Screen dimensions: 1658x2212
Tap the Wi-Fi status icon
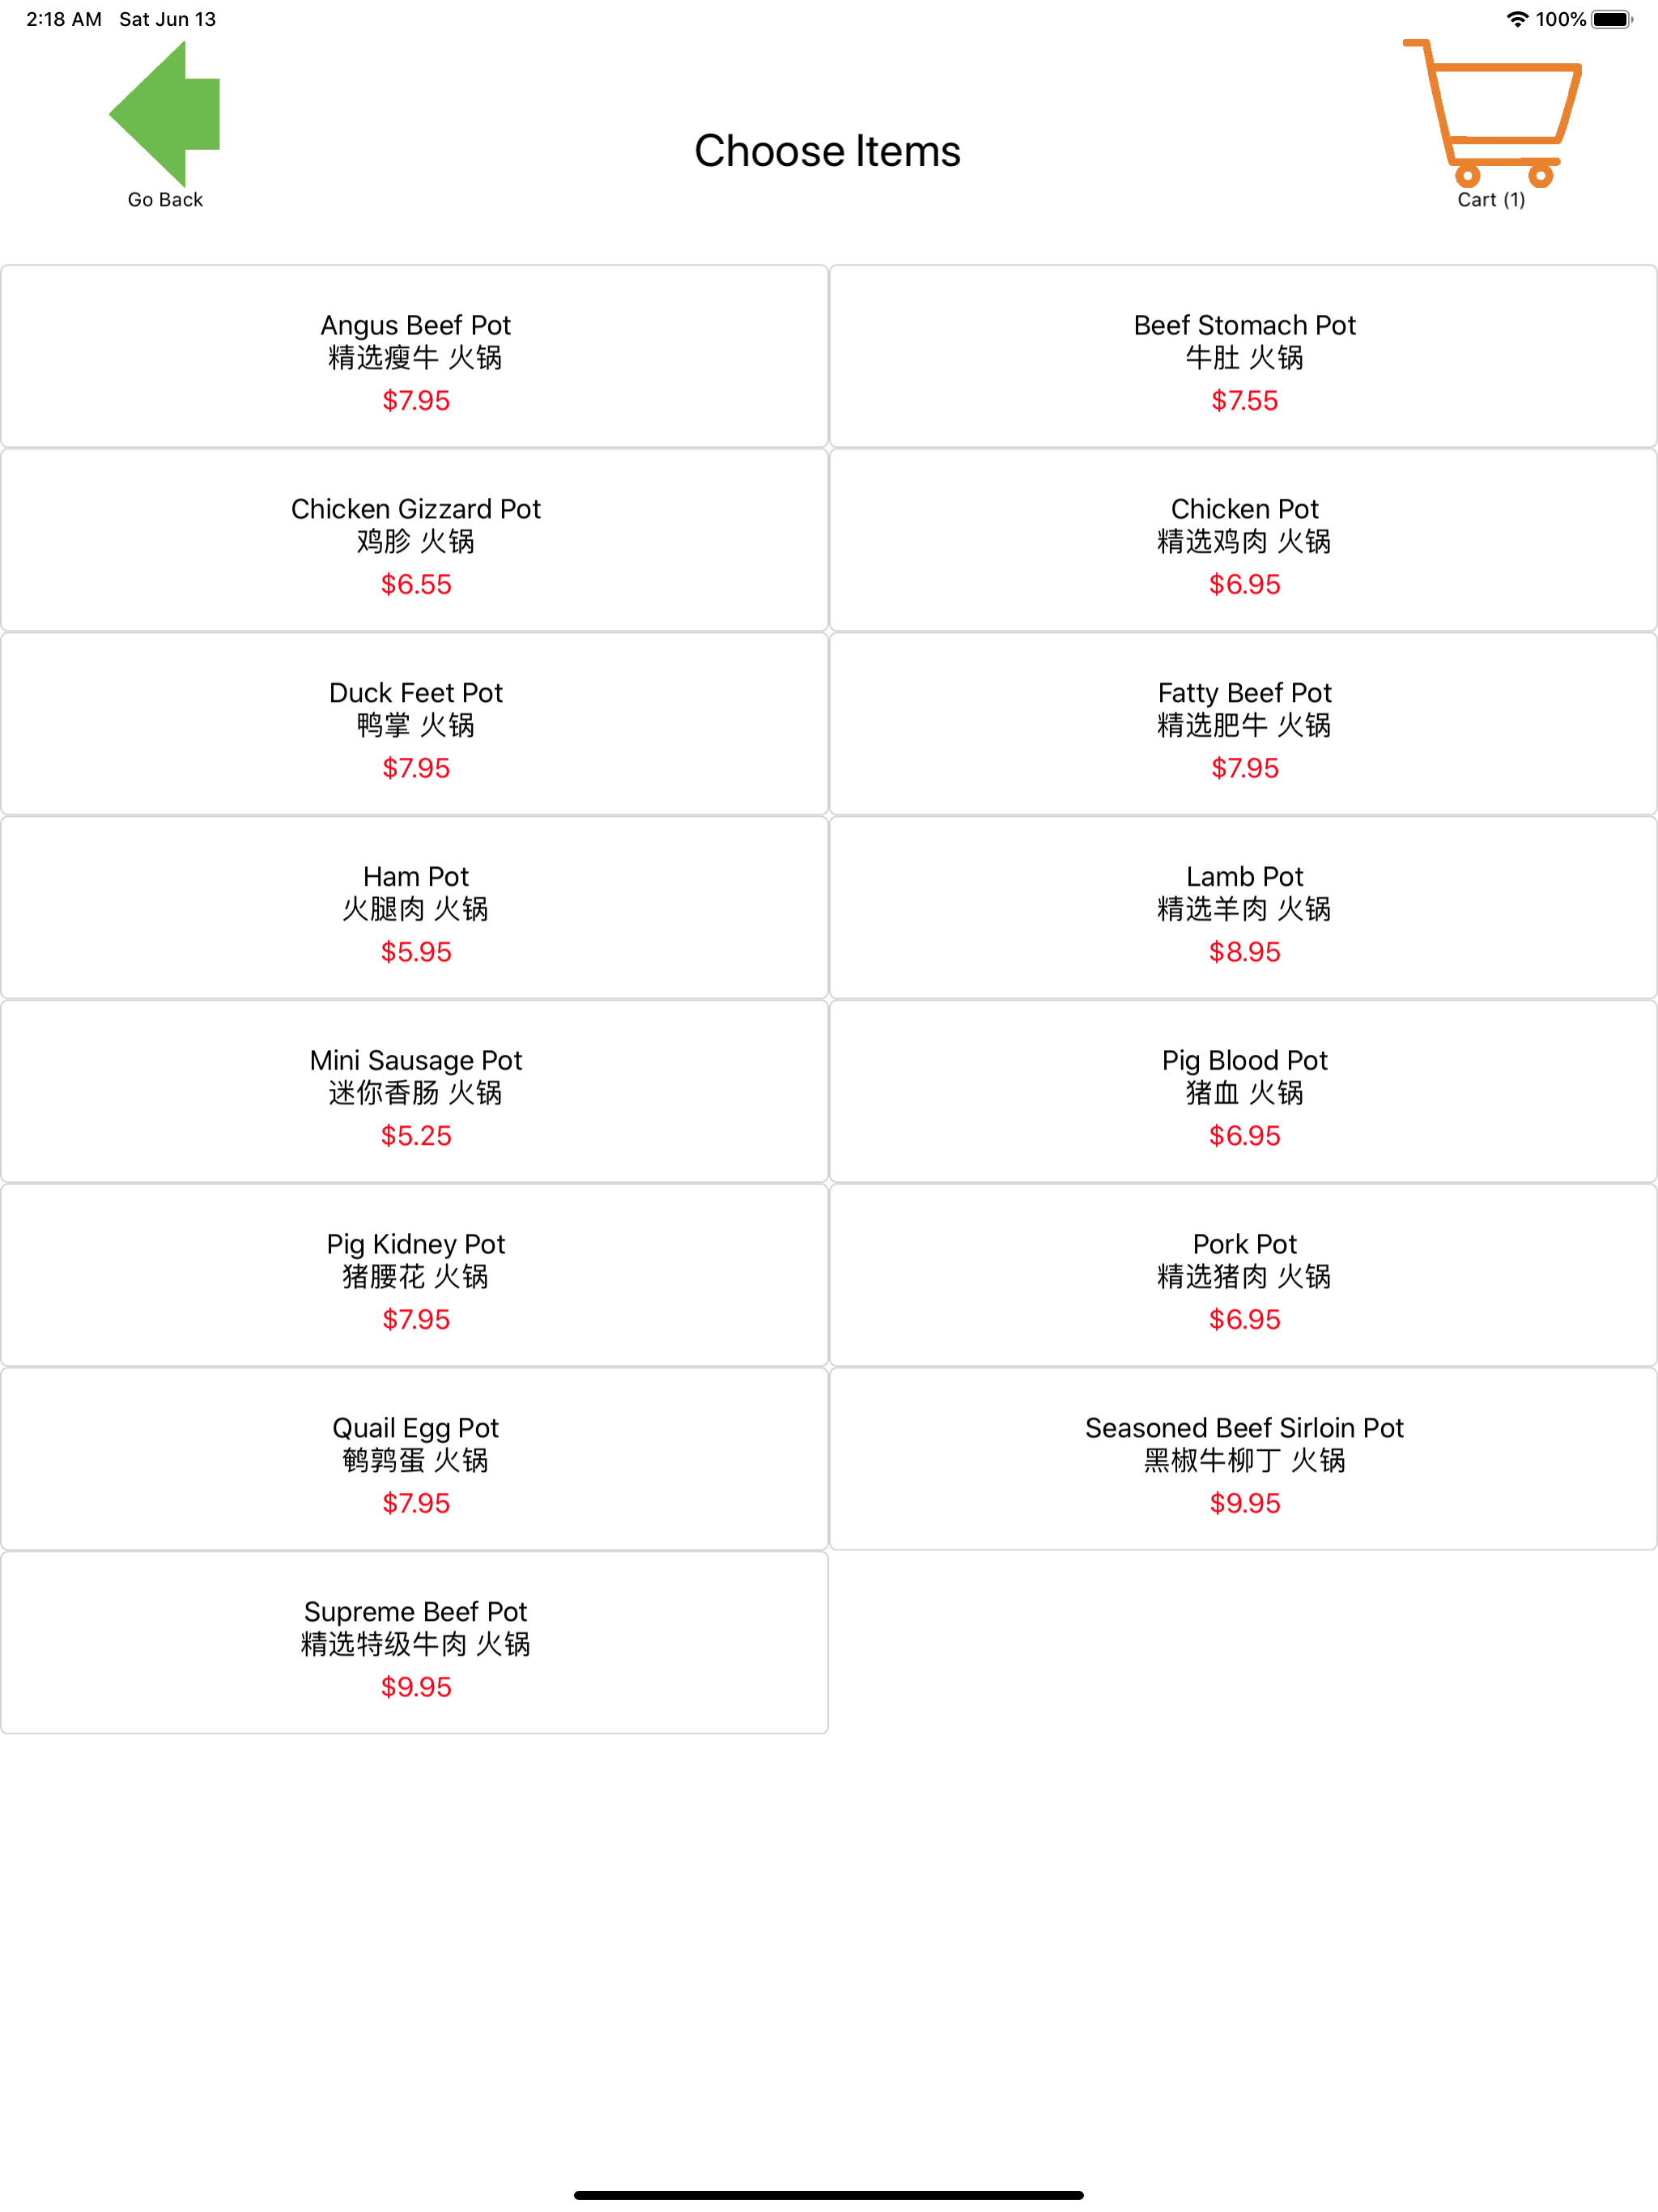click(x=1517, y=19)
